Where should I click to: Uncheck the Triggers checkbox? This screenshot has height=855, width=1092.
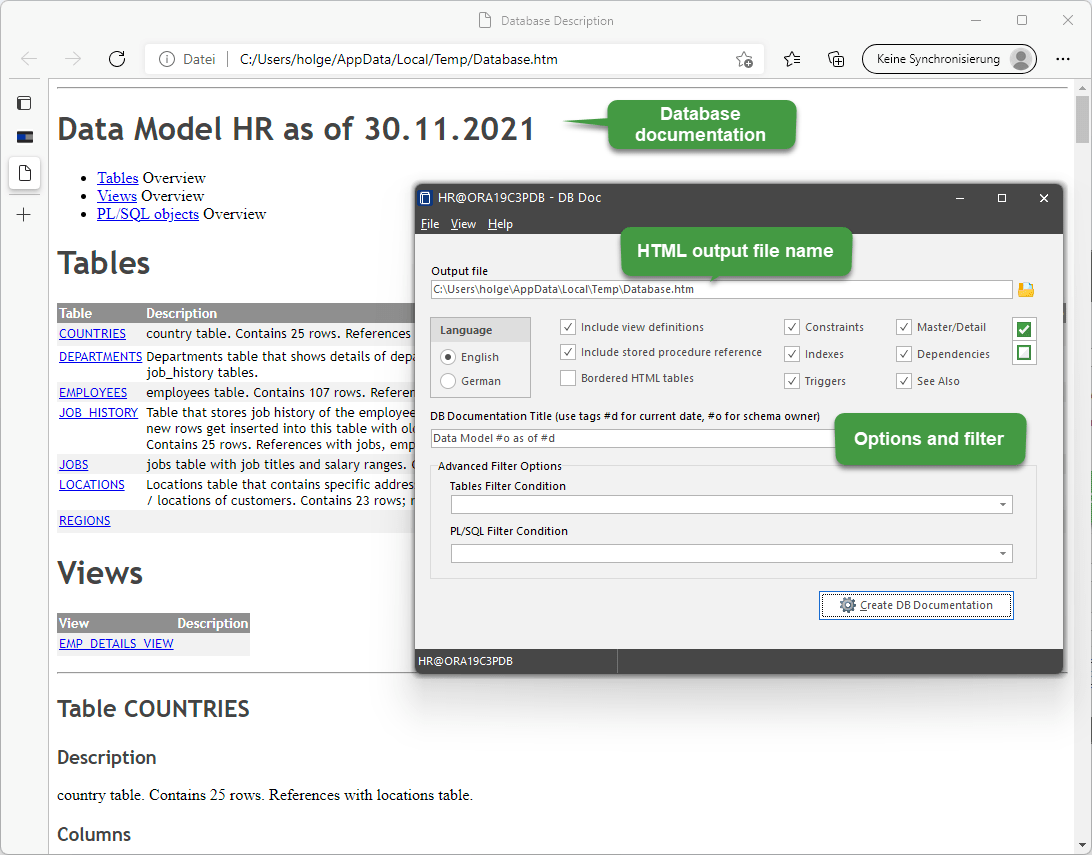point(792,381)
